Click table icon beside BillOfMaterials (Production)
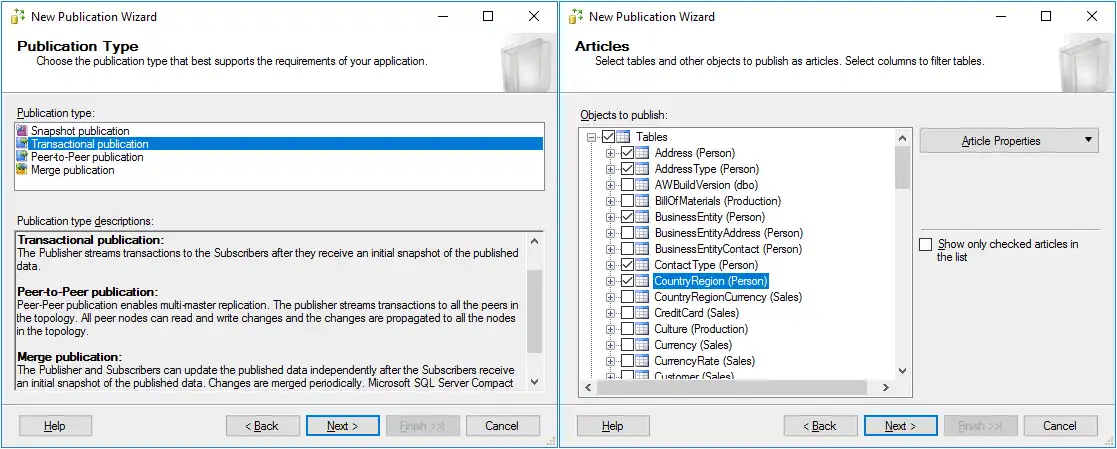Viewport: 1117px width, 449px height. coord(642,201)
